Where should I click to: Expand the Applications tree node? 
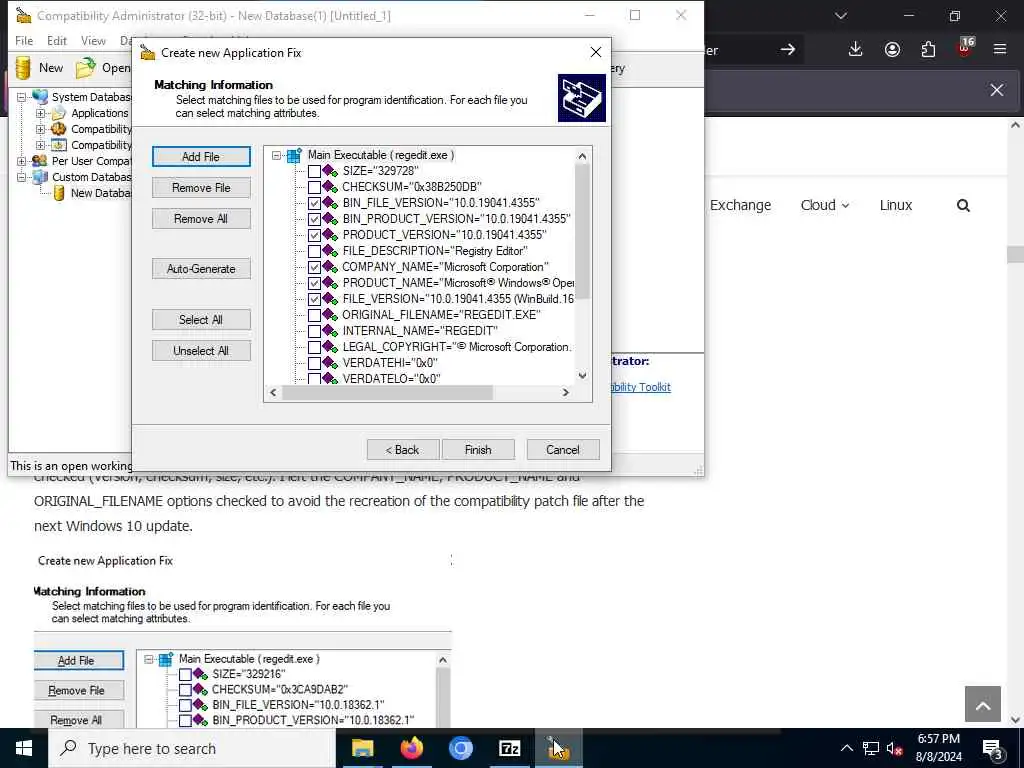click(x=40, y=113)
